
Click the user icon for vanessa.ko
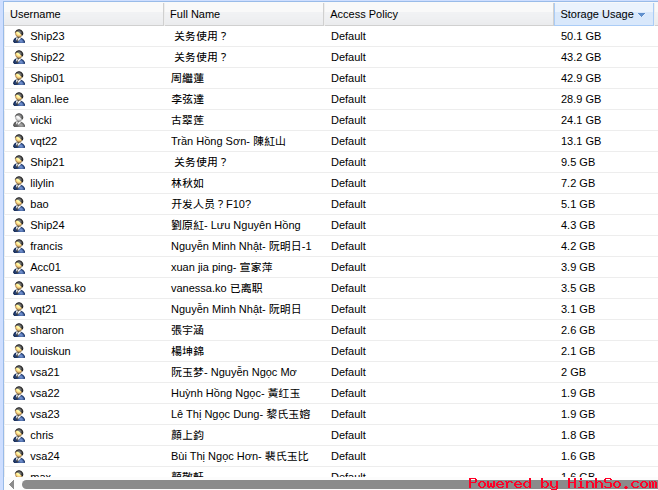19,288
